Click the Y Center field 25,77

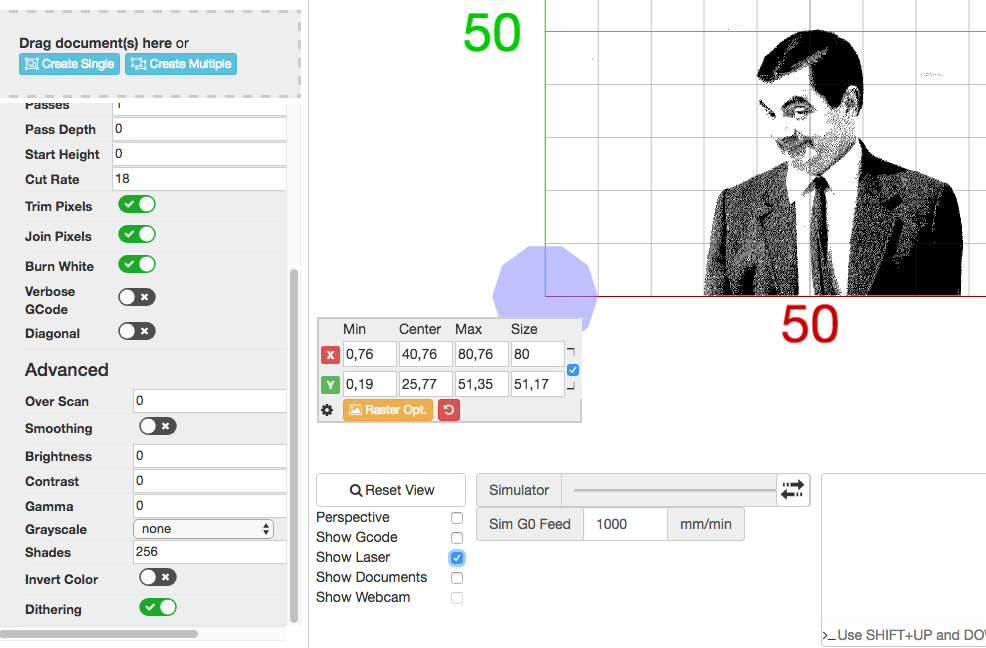coord(426,384)
